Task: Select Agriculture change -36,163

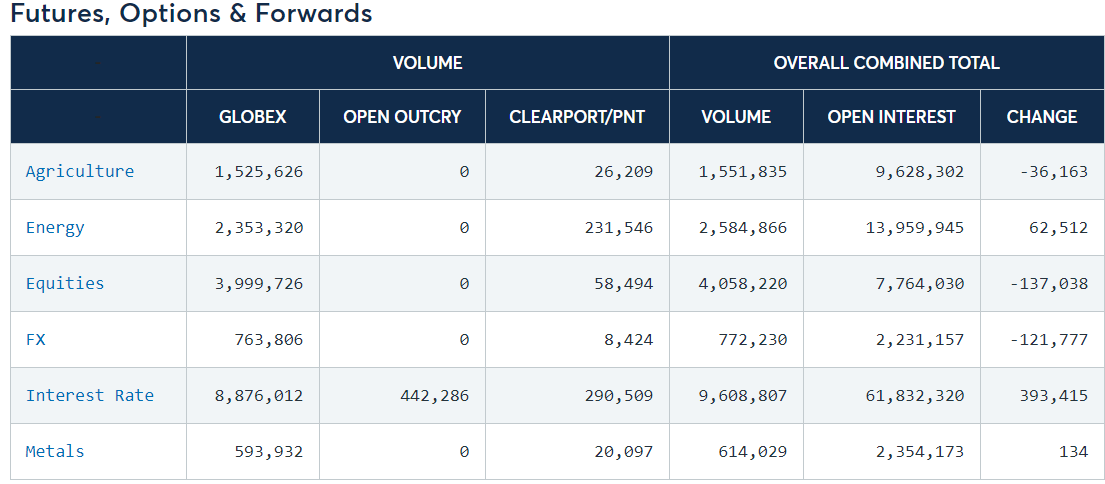Action: click(x=1054, y=171)
